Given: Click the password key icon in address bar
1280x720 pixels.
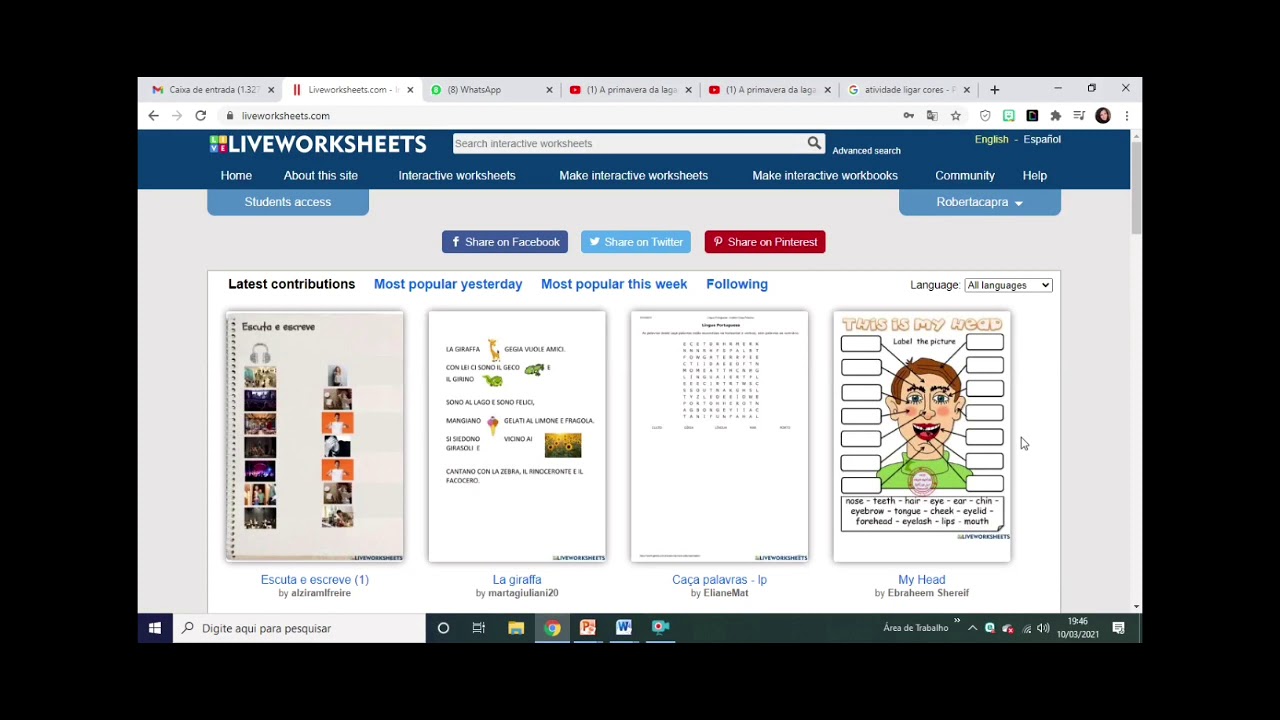Looking at the screenshot, I should click(x=908, y=116).
